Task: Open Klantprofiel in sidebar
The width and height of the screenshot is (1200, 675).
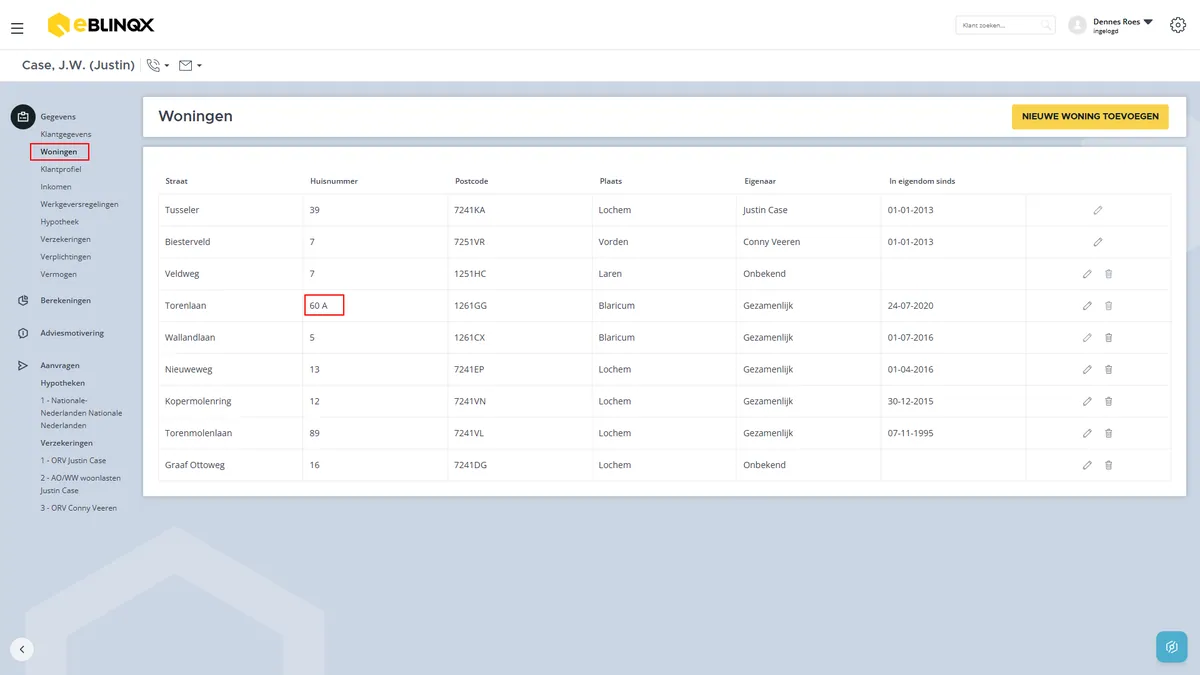Action: pyautogui.click(x=61, y=169)
